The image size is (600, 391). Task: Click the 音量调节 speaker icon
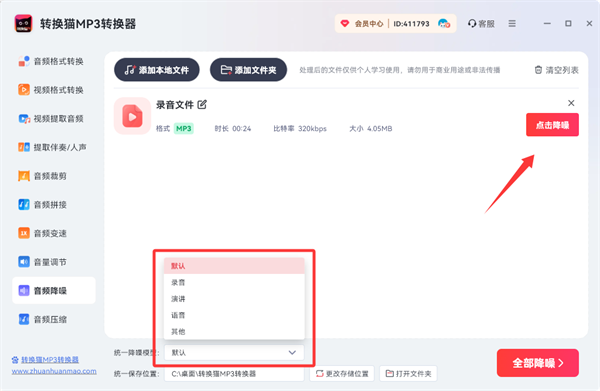pos(24,262)
